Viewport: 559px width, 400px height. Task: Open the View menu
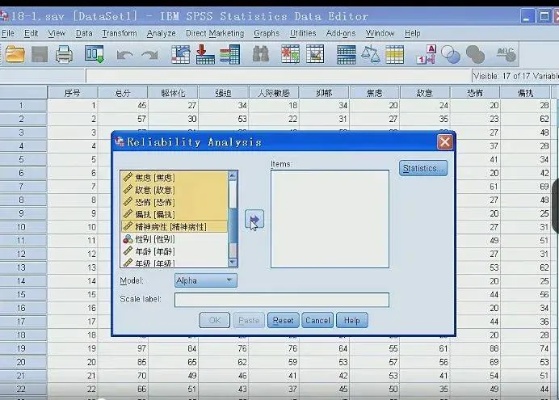[x=57, y=34]
